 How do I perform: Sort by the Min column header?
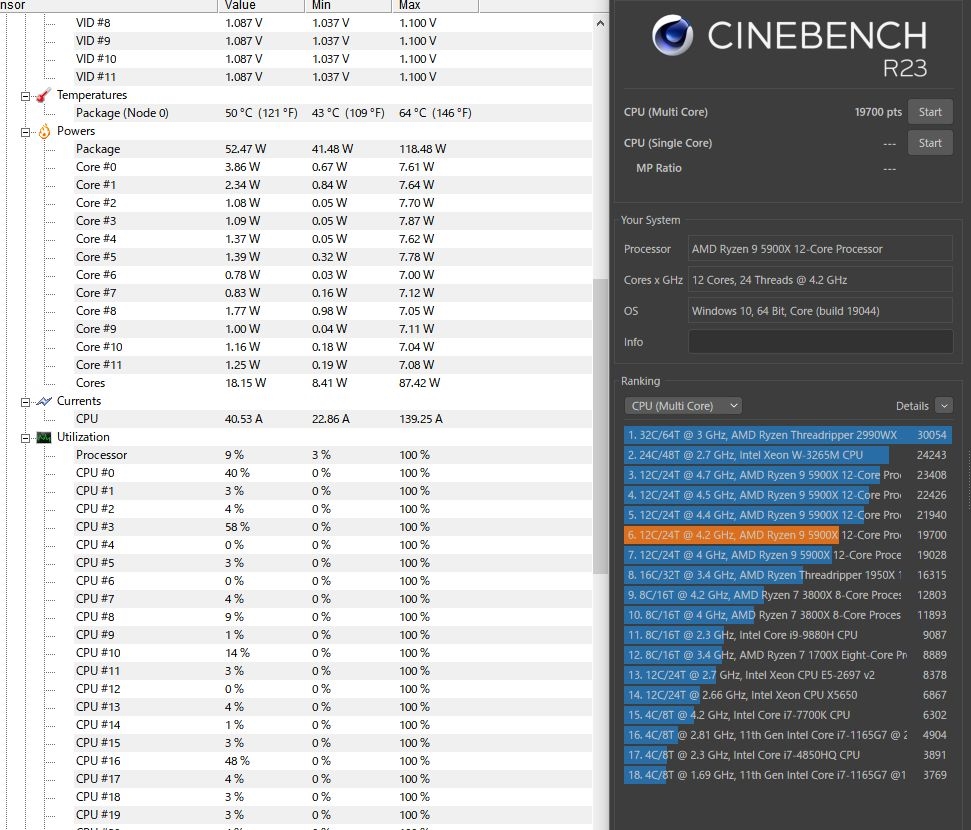[348, 6]
